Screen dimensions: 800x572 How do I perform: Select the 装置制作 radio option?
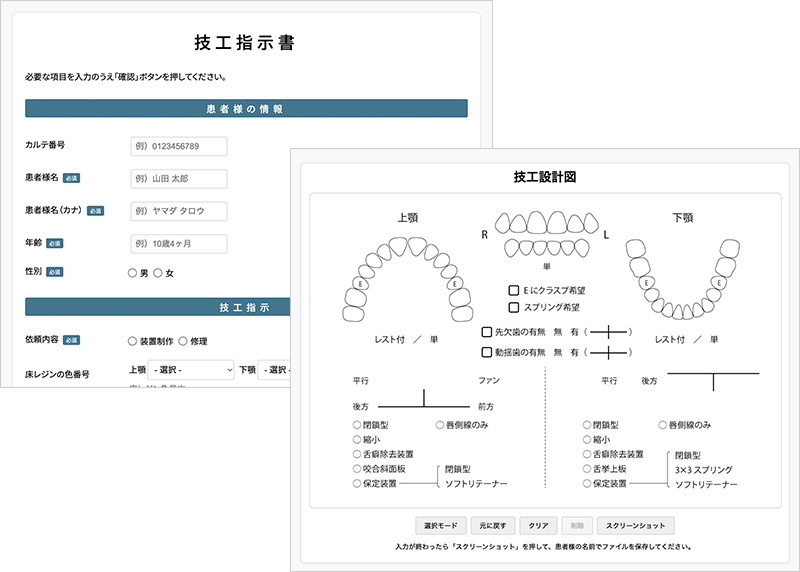[132, 341]
